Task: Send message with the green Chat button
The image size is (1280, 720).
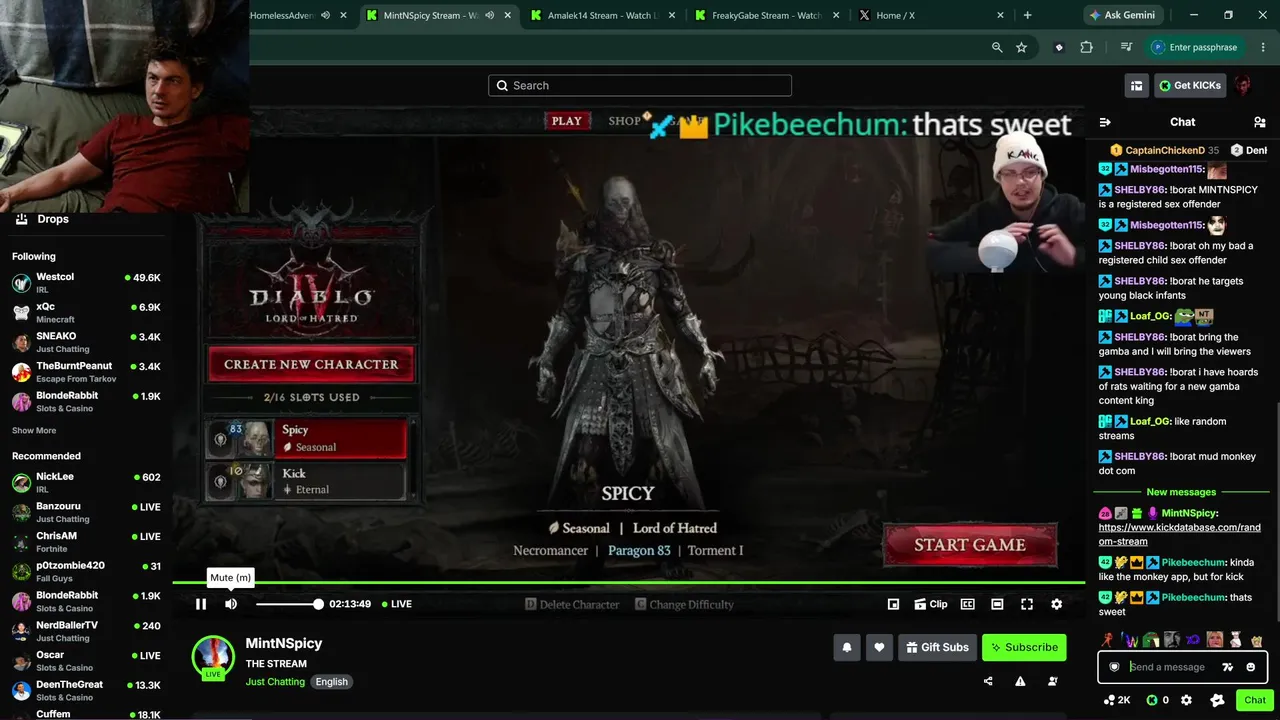Action: [1255, 700]
